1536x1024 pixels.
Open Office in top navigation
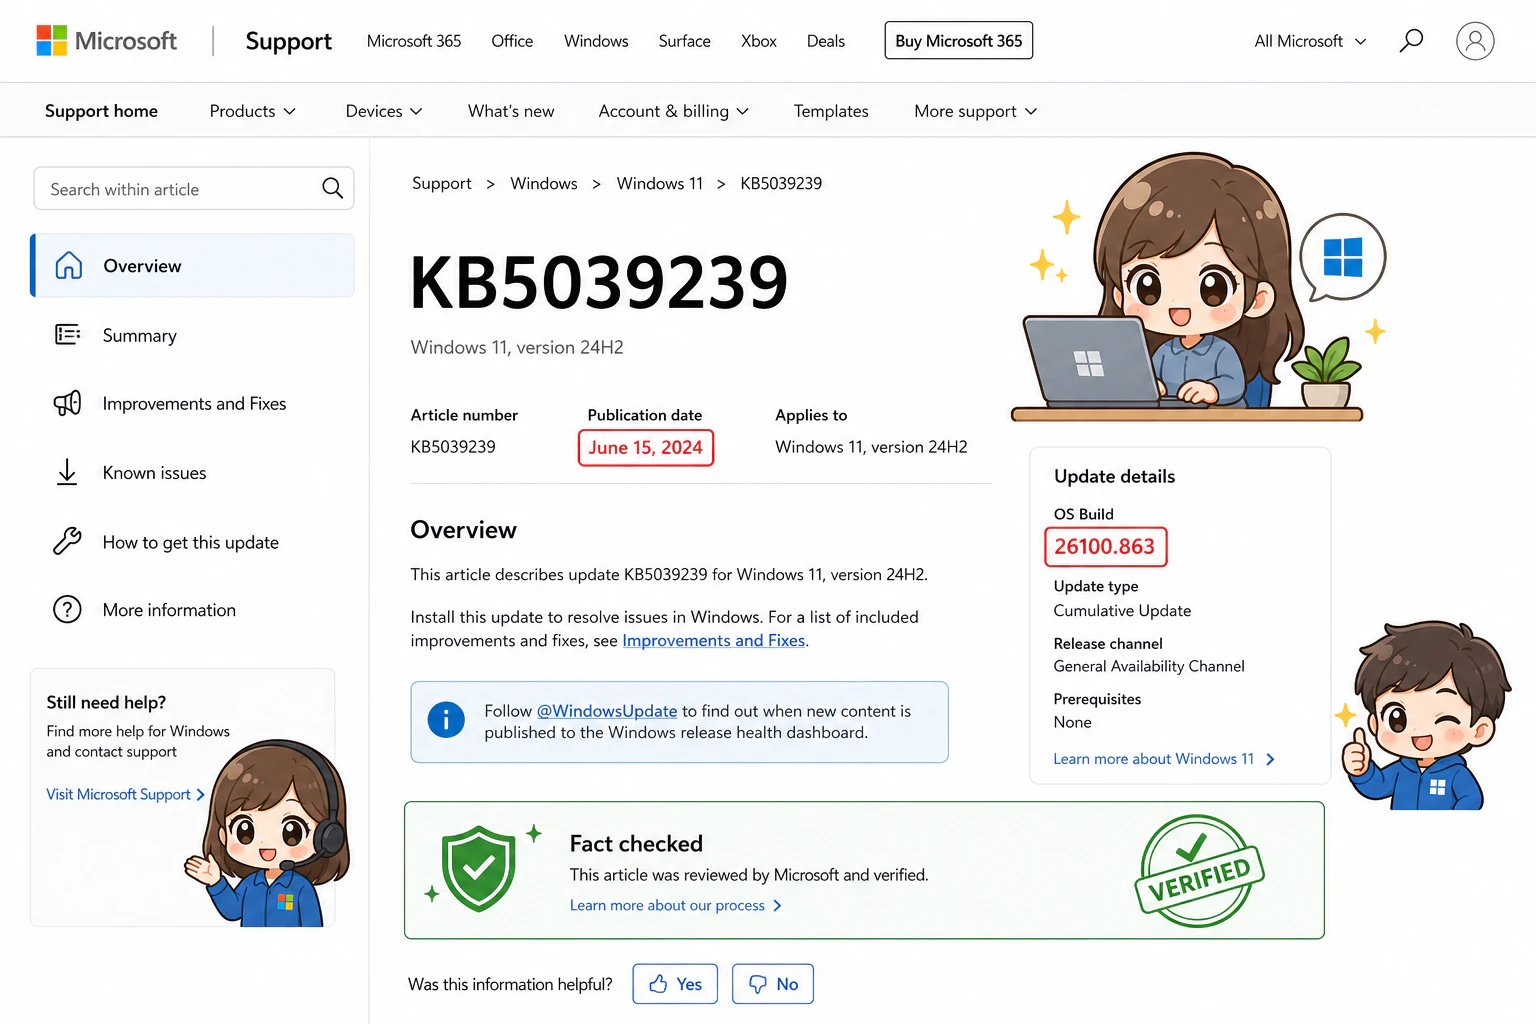[512, 41]
